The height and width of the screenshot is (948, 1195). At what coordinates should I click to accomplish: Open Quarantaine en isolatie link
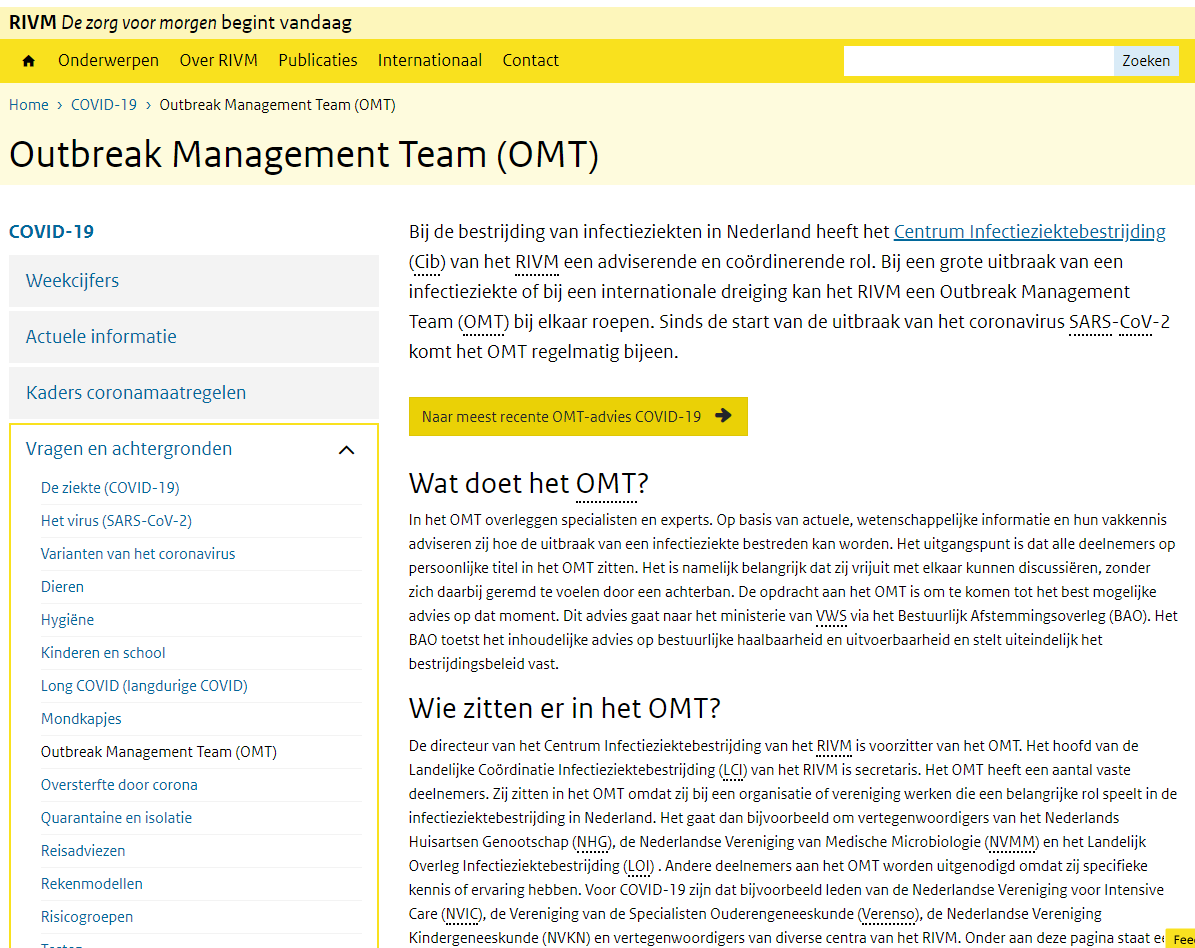(117, 818)
